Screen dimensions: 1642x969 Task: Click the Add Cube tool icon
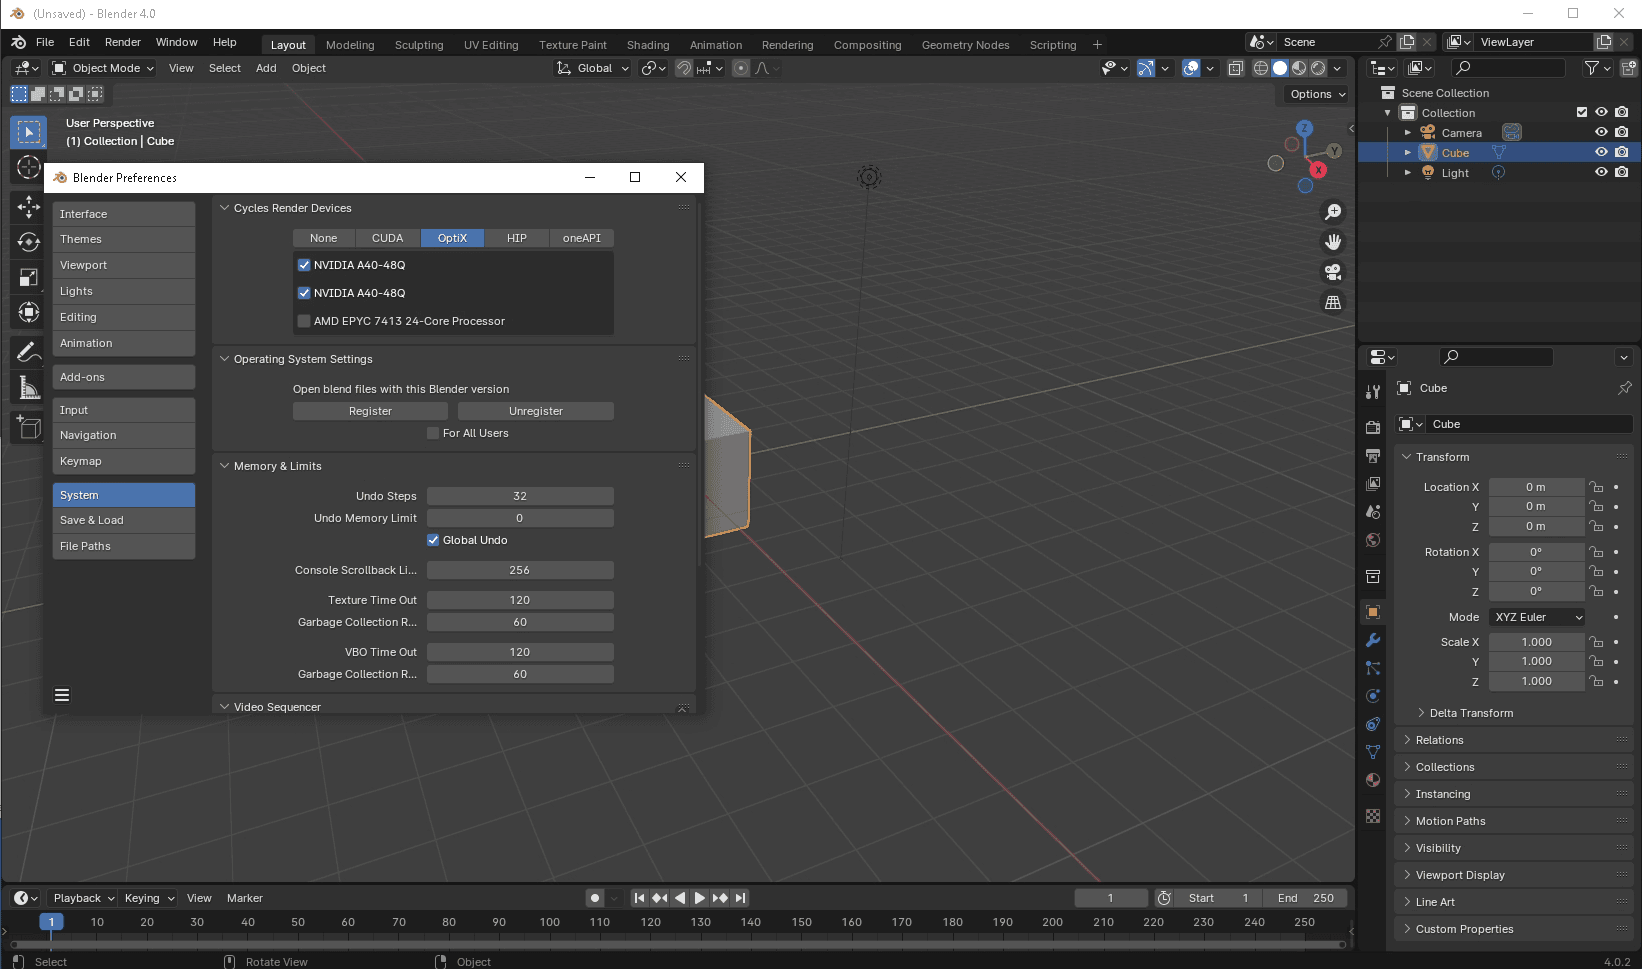28,428
